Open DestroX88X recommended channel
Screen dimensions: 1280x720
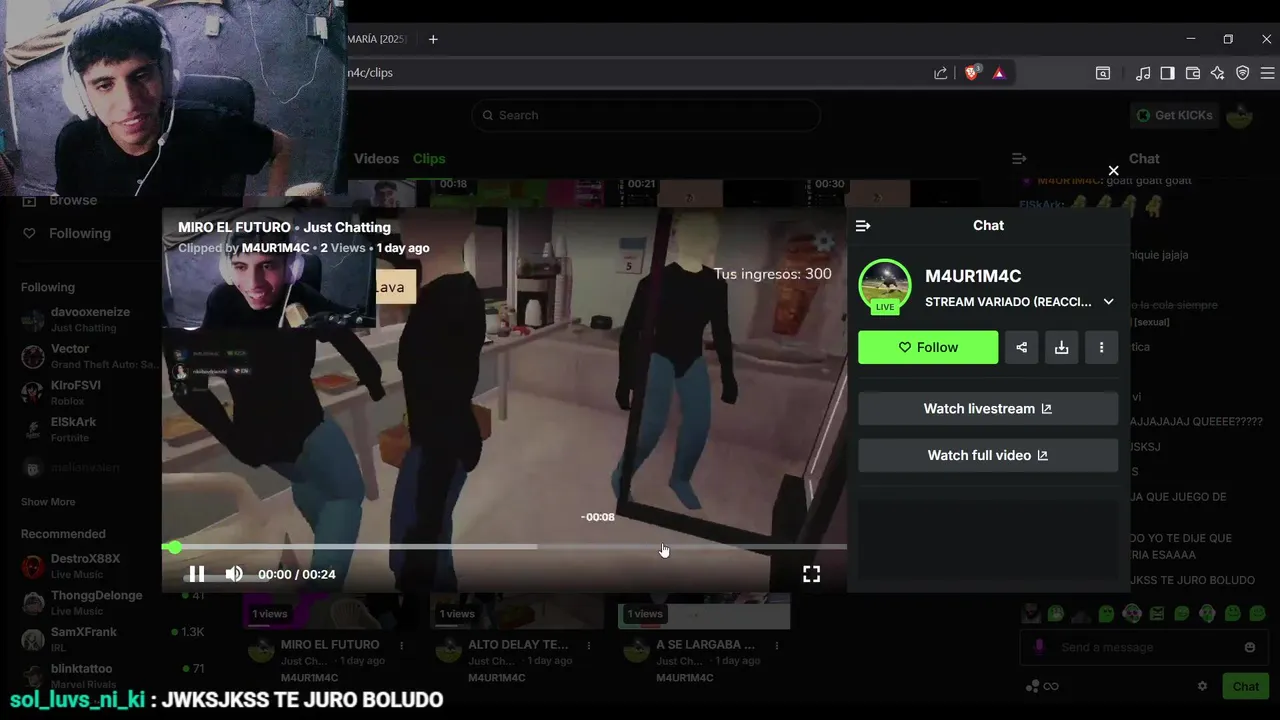[x=90, y=566]
